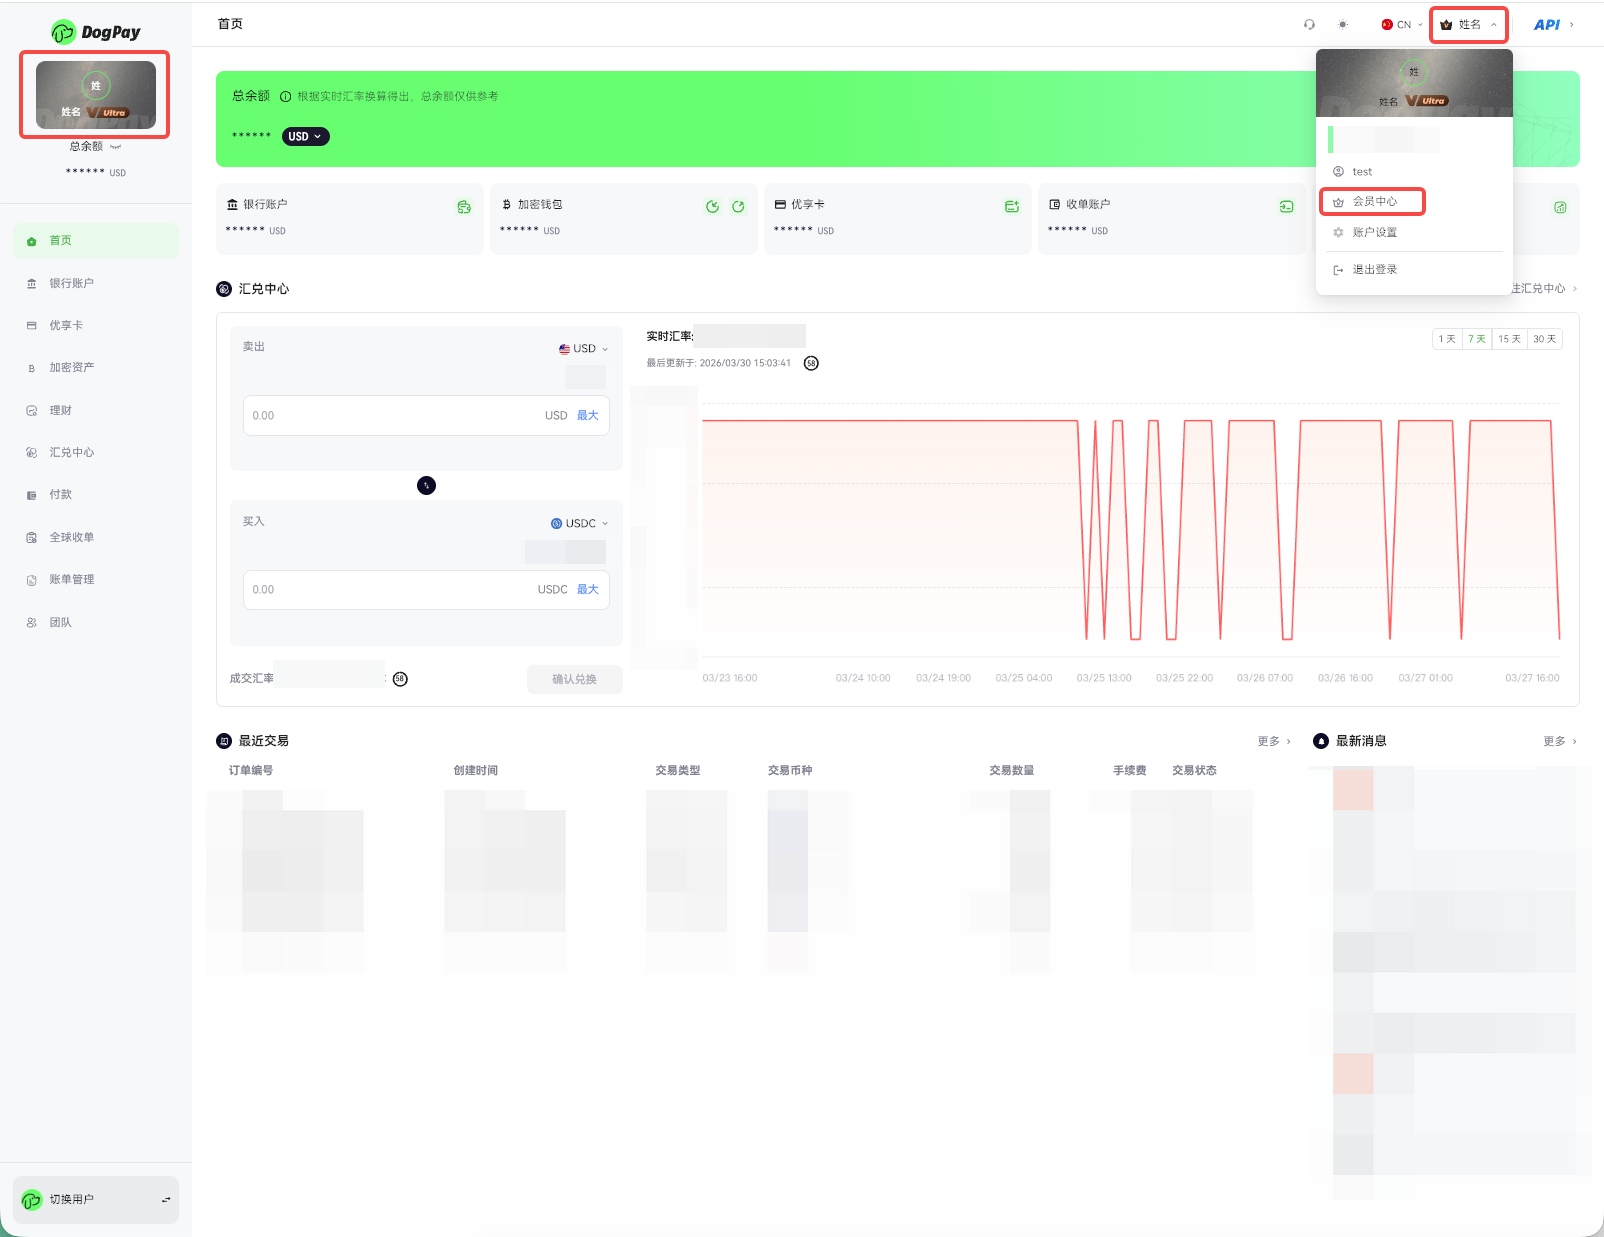
Task: Click the 买入 USDC amount input field
Action: pyautogui.click(x=426, y=590)
